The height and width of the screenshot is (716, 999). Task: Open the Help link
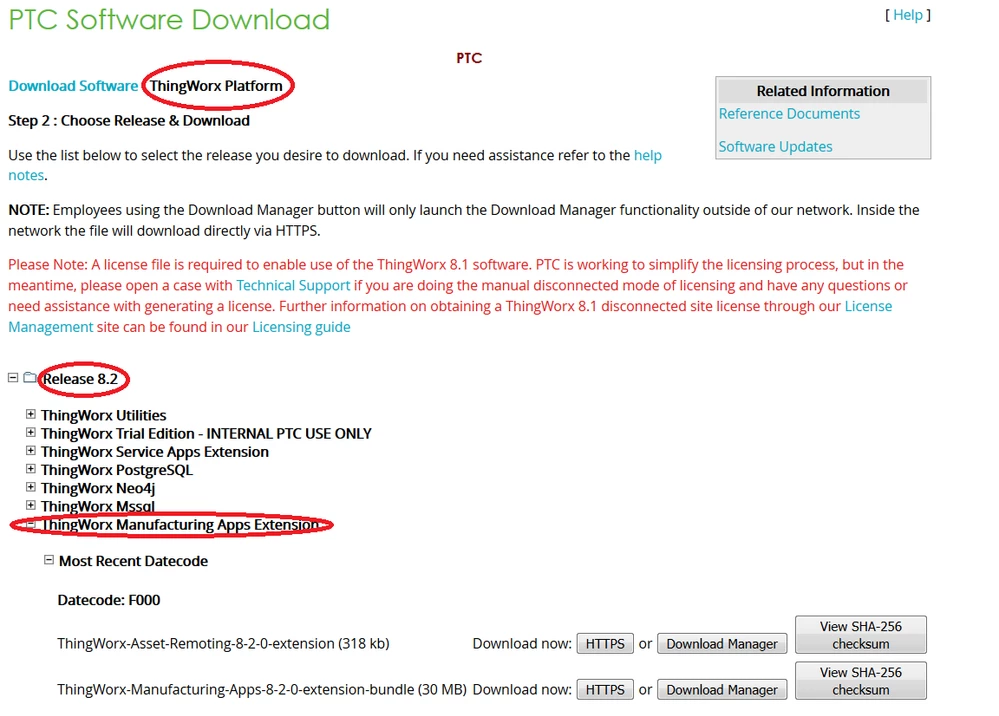[908, 15]
